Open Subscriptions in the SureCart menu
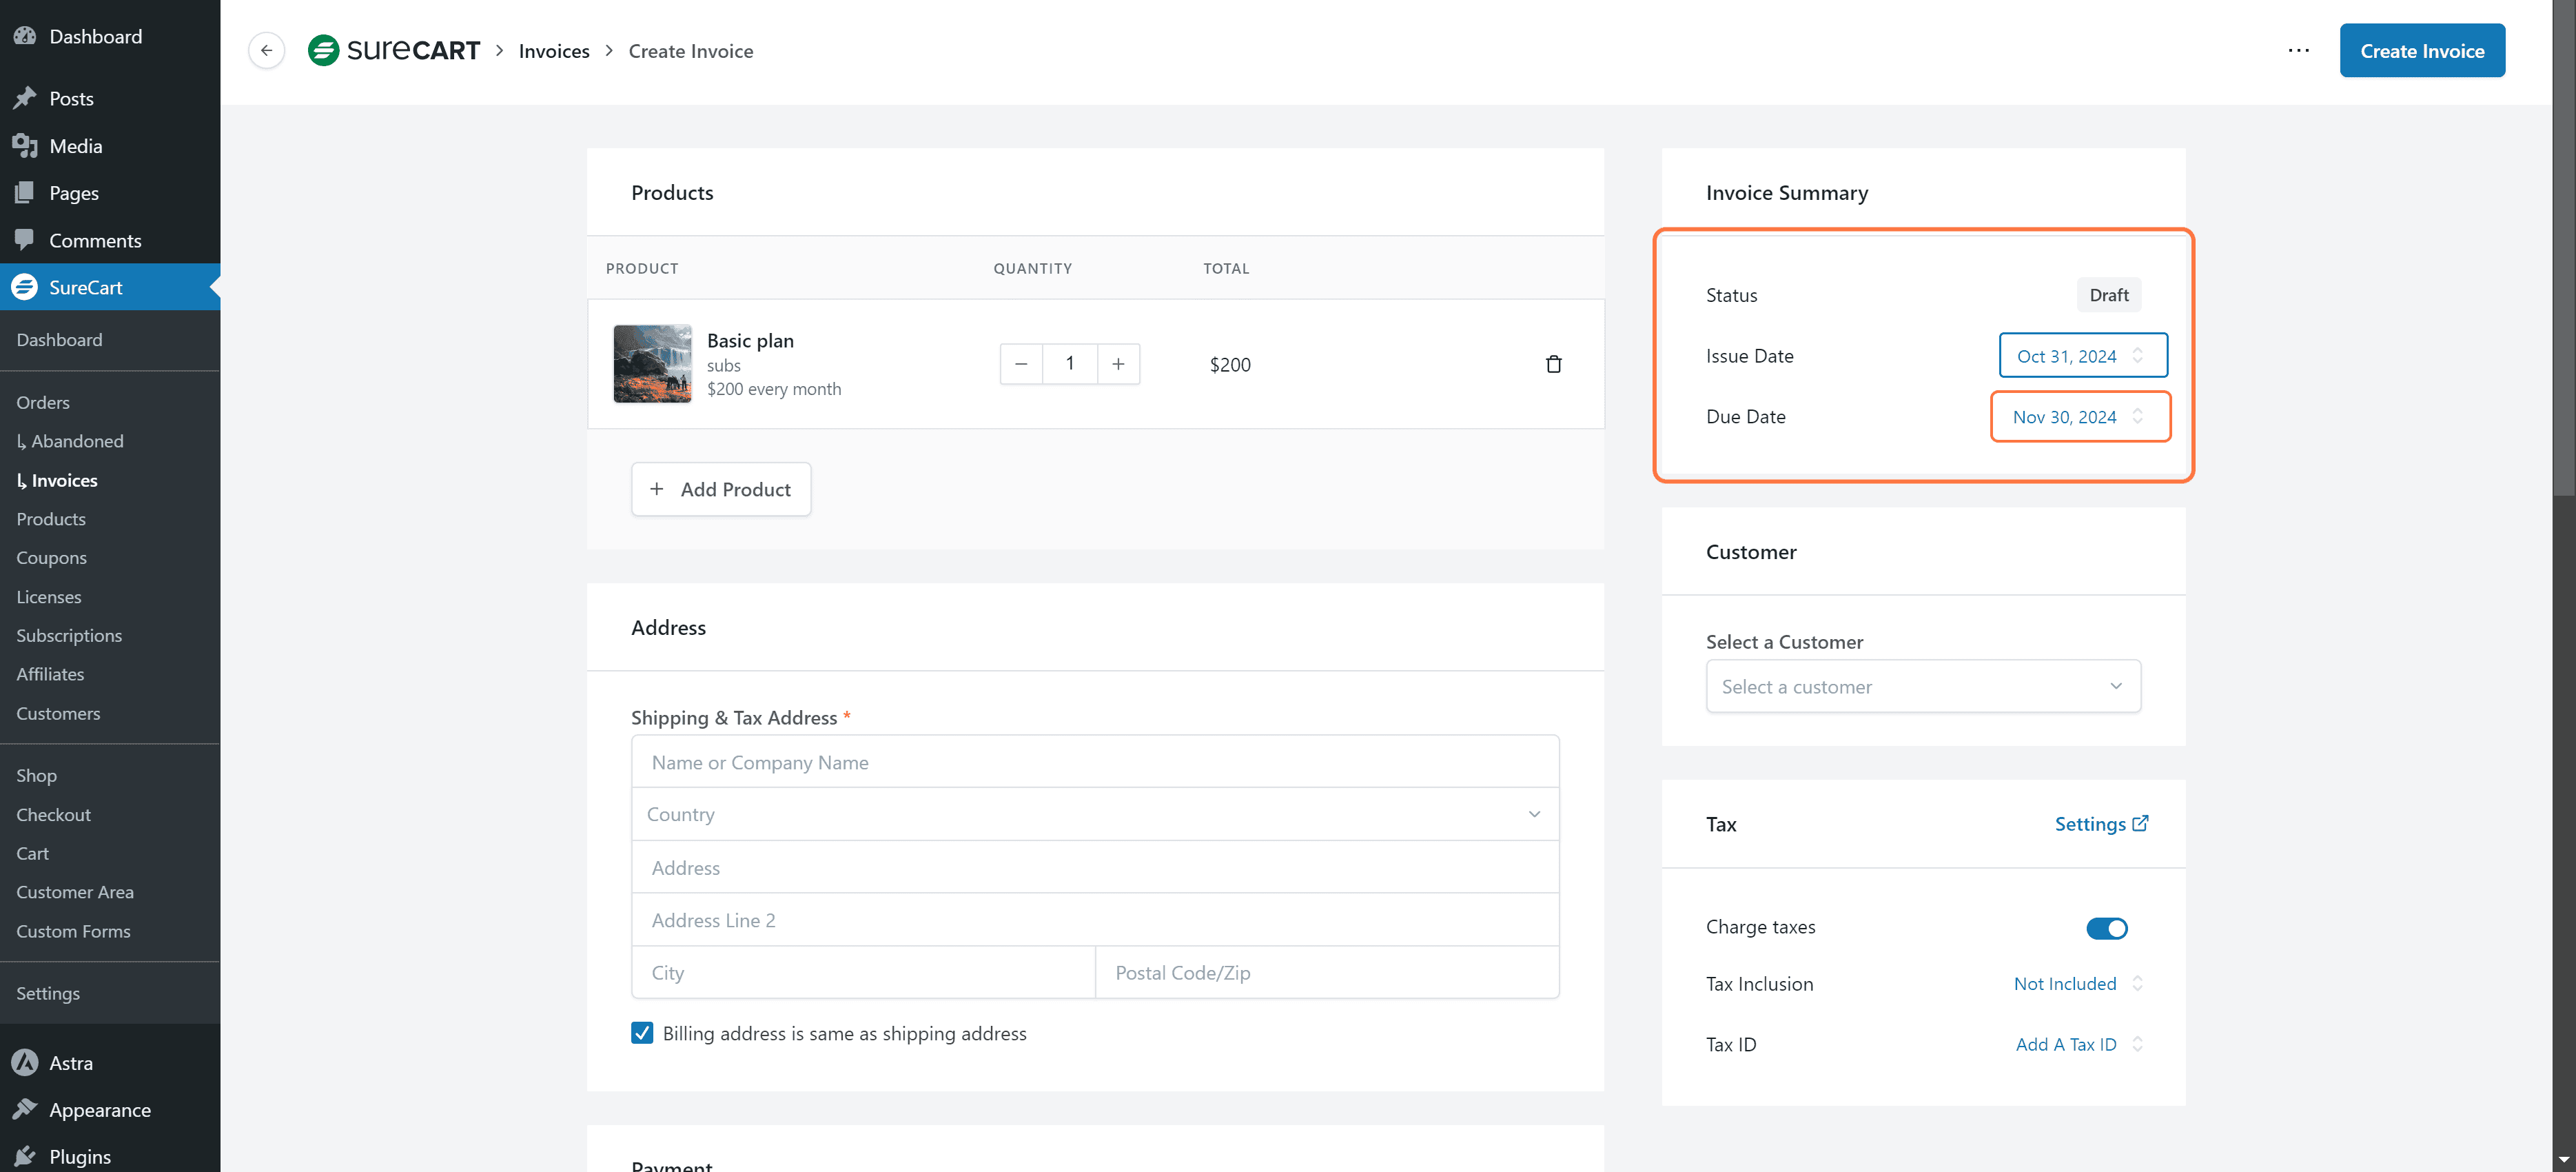This screenshot has width=2576, height=1172. (x=69, y=636)
